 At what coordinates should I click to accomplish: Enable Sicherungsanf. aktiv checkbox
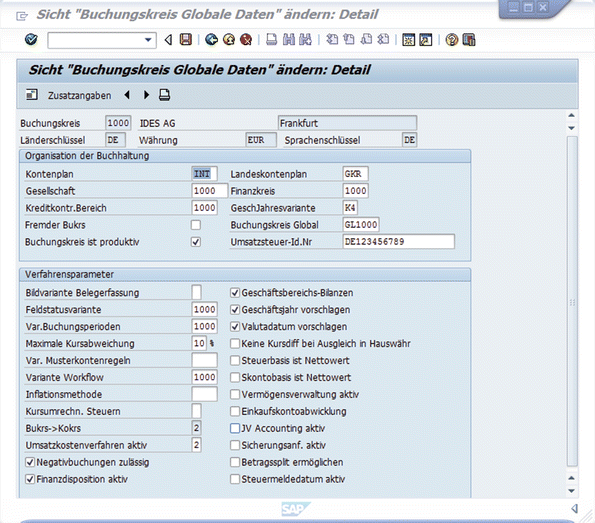(x=235, y=445)
